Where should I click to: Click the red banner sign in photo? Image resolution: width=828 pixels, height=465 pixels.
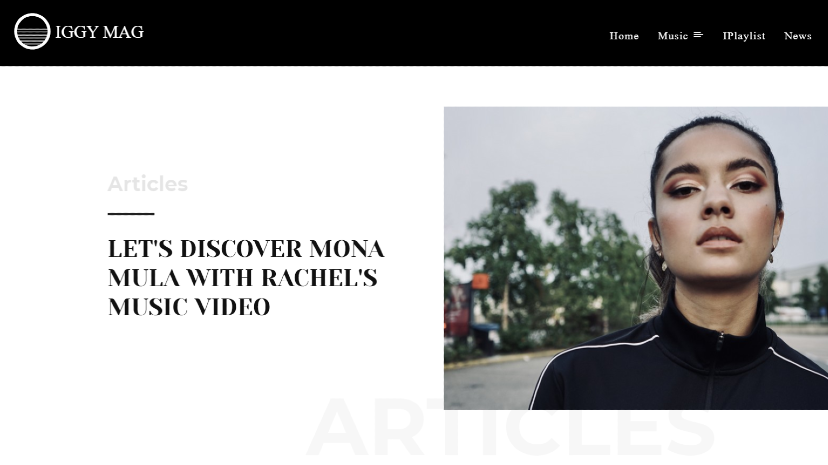(x=457, y=310)
